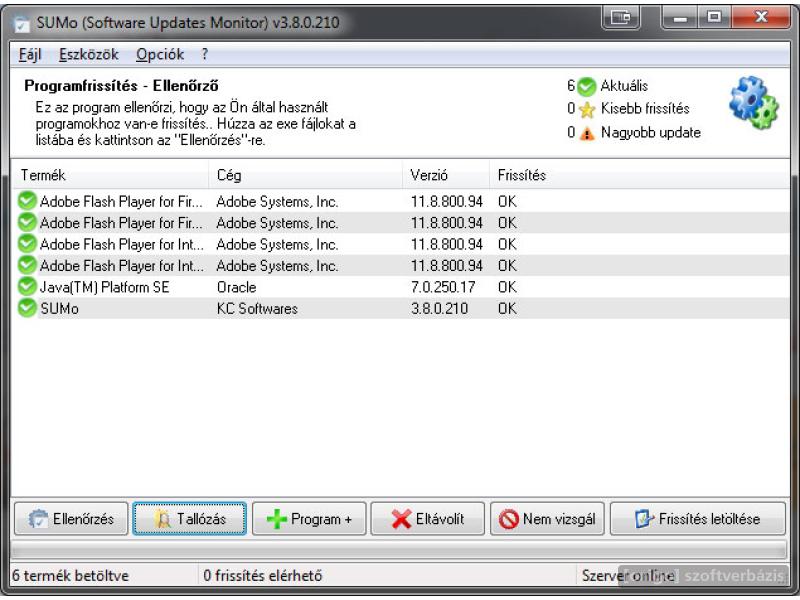The image size is (800, 600).
Task: Sort by the Termék column header
Action: [109, 175]
